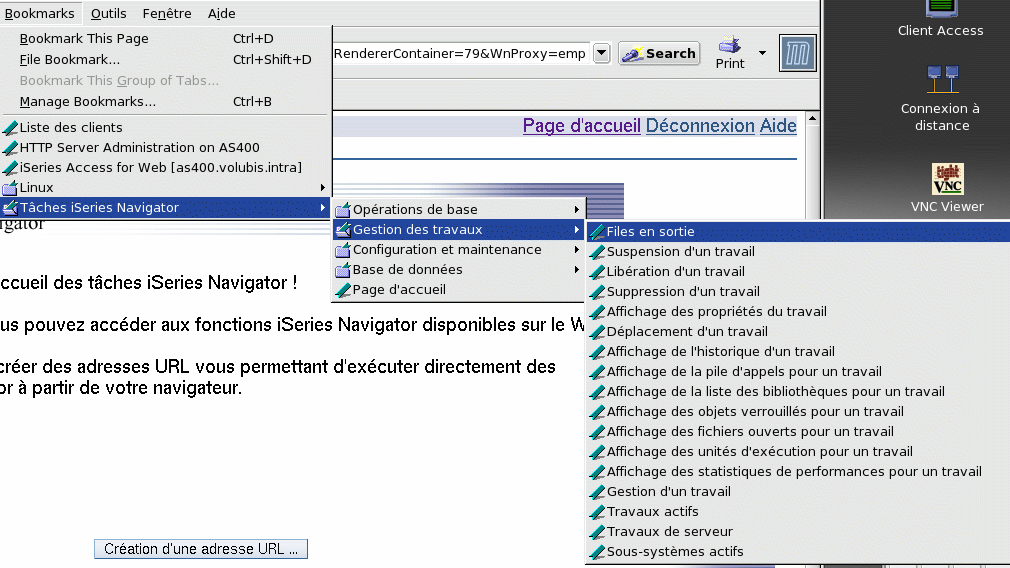Expand Configuration et maintenance submenu arrow
Image resolution: width=1010 pixels, height=568 pixels.
coord(576,249)
